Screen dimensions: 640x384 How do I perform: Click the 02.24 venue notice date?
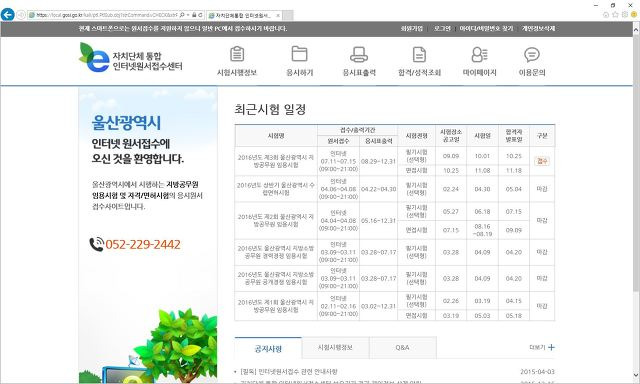coord(451,189)
